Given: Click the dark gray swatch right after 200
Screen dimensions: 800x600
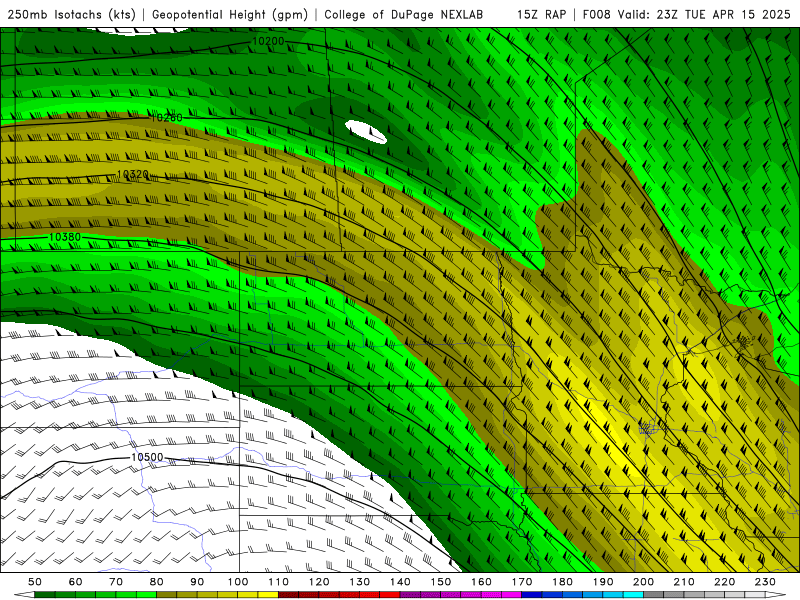Looking at the screenshot, I should point(654,595).
